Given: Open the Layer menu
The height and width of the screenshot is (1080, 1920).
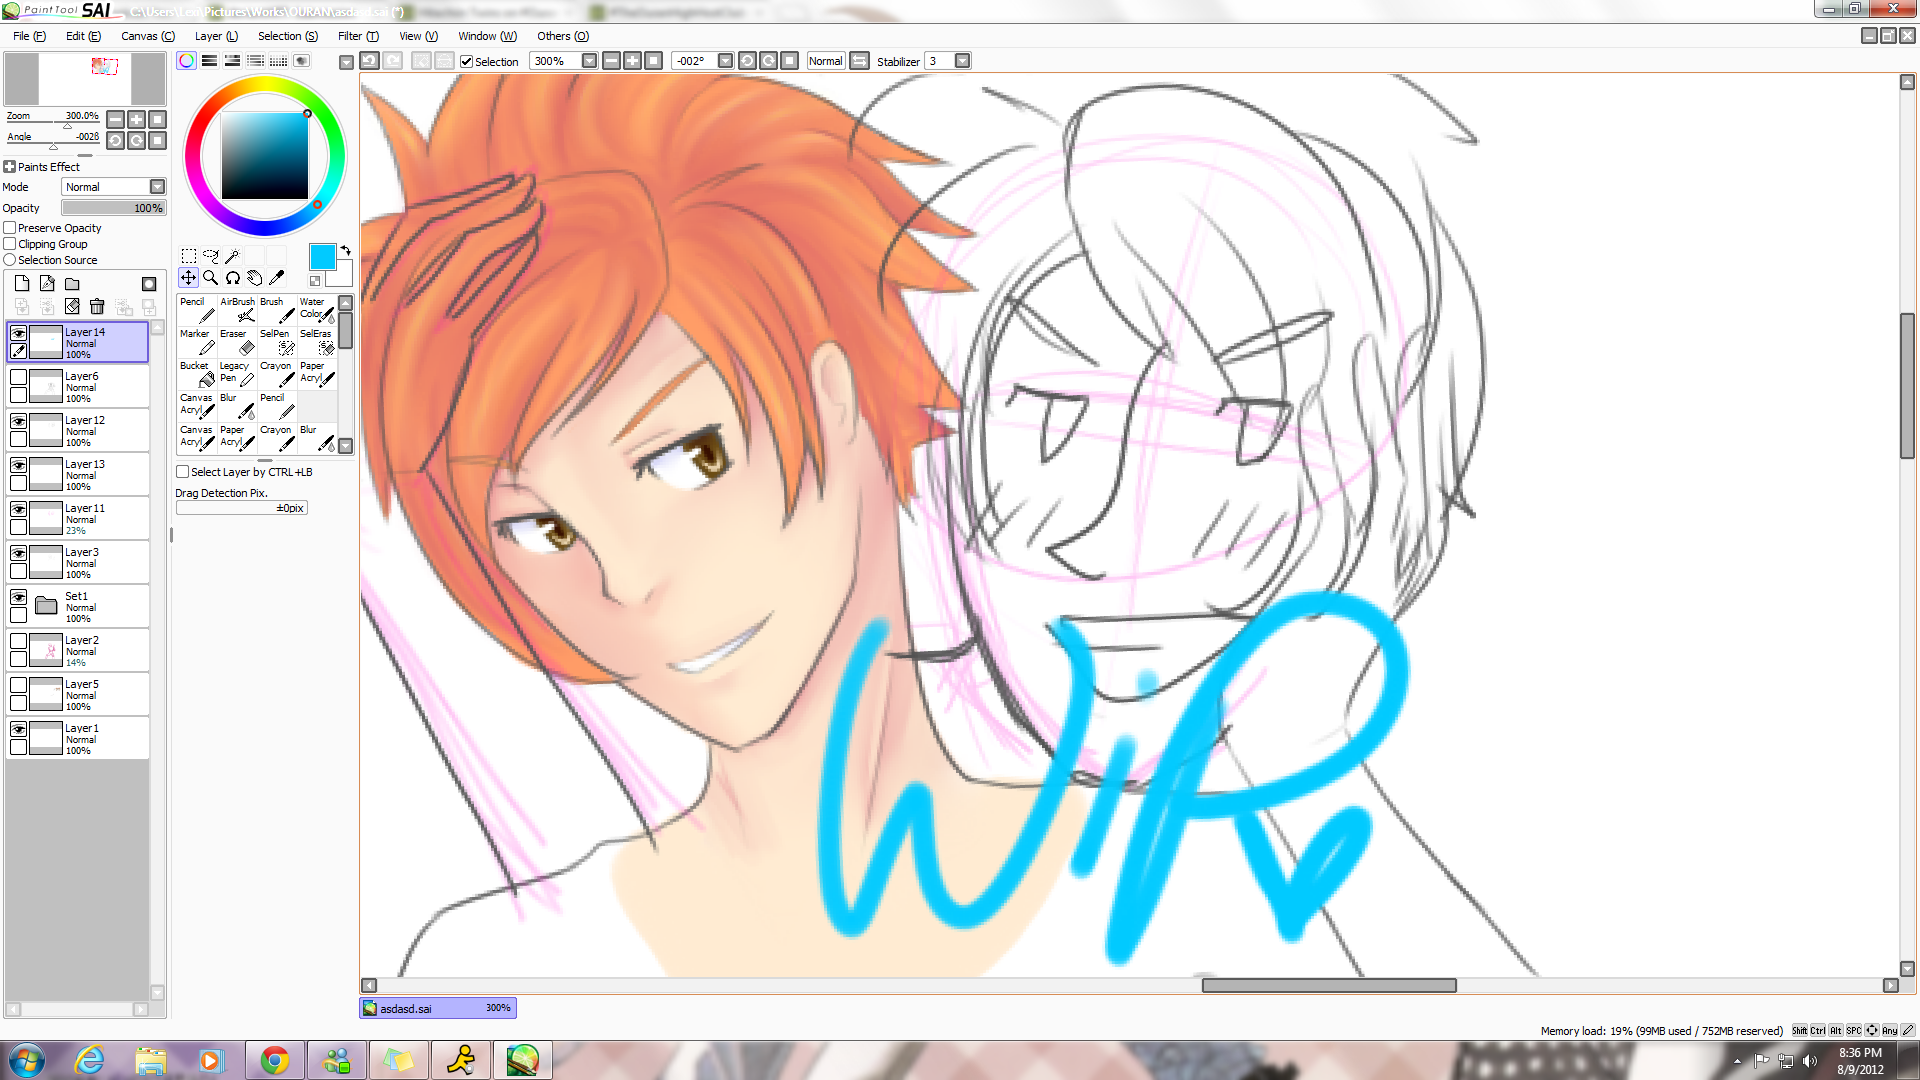Looking at the screenshot, I should point(216,36).
